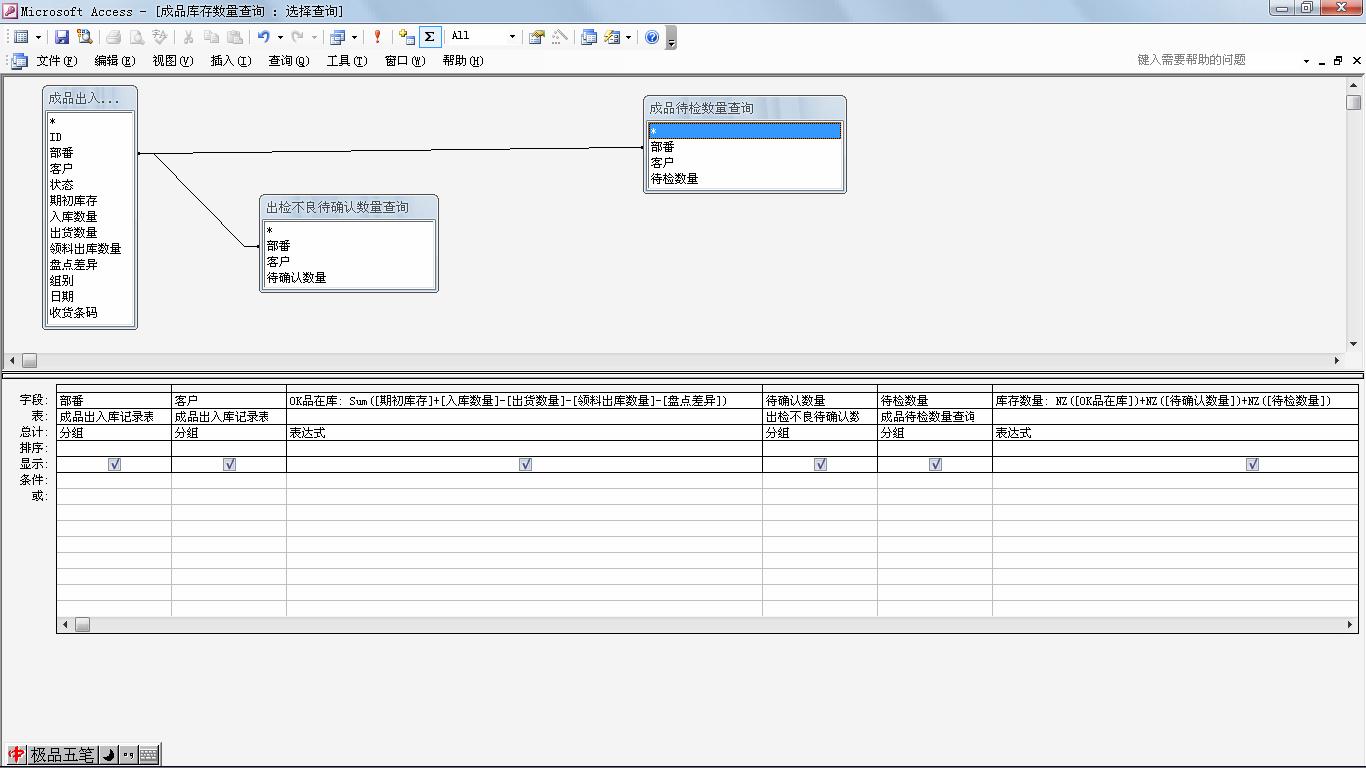Open the 查询 menu
This screenshot has width=1366, height=768.
tap(288, 61)
